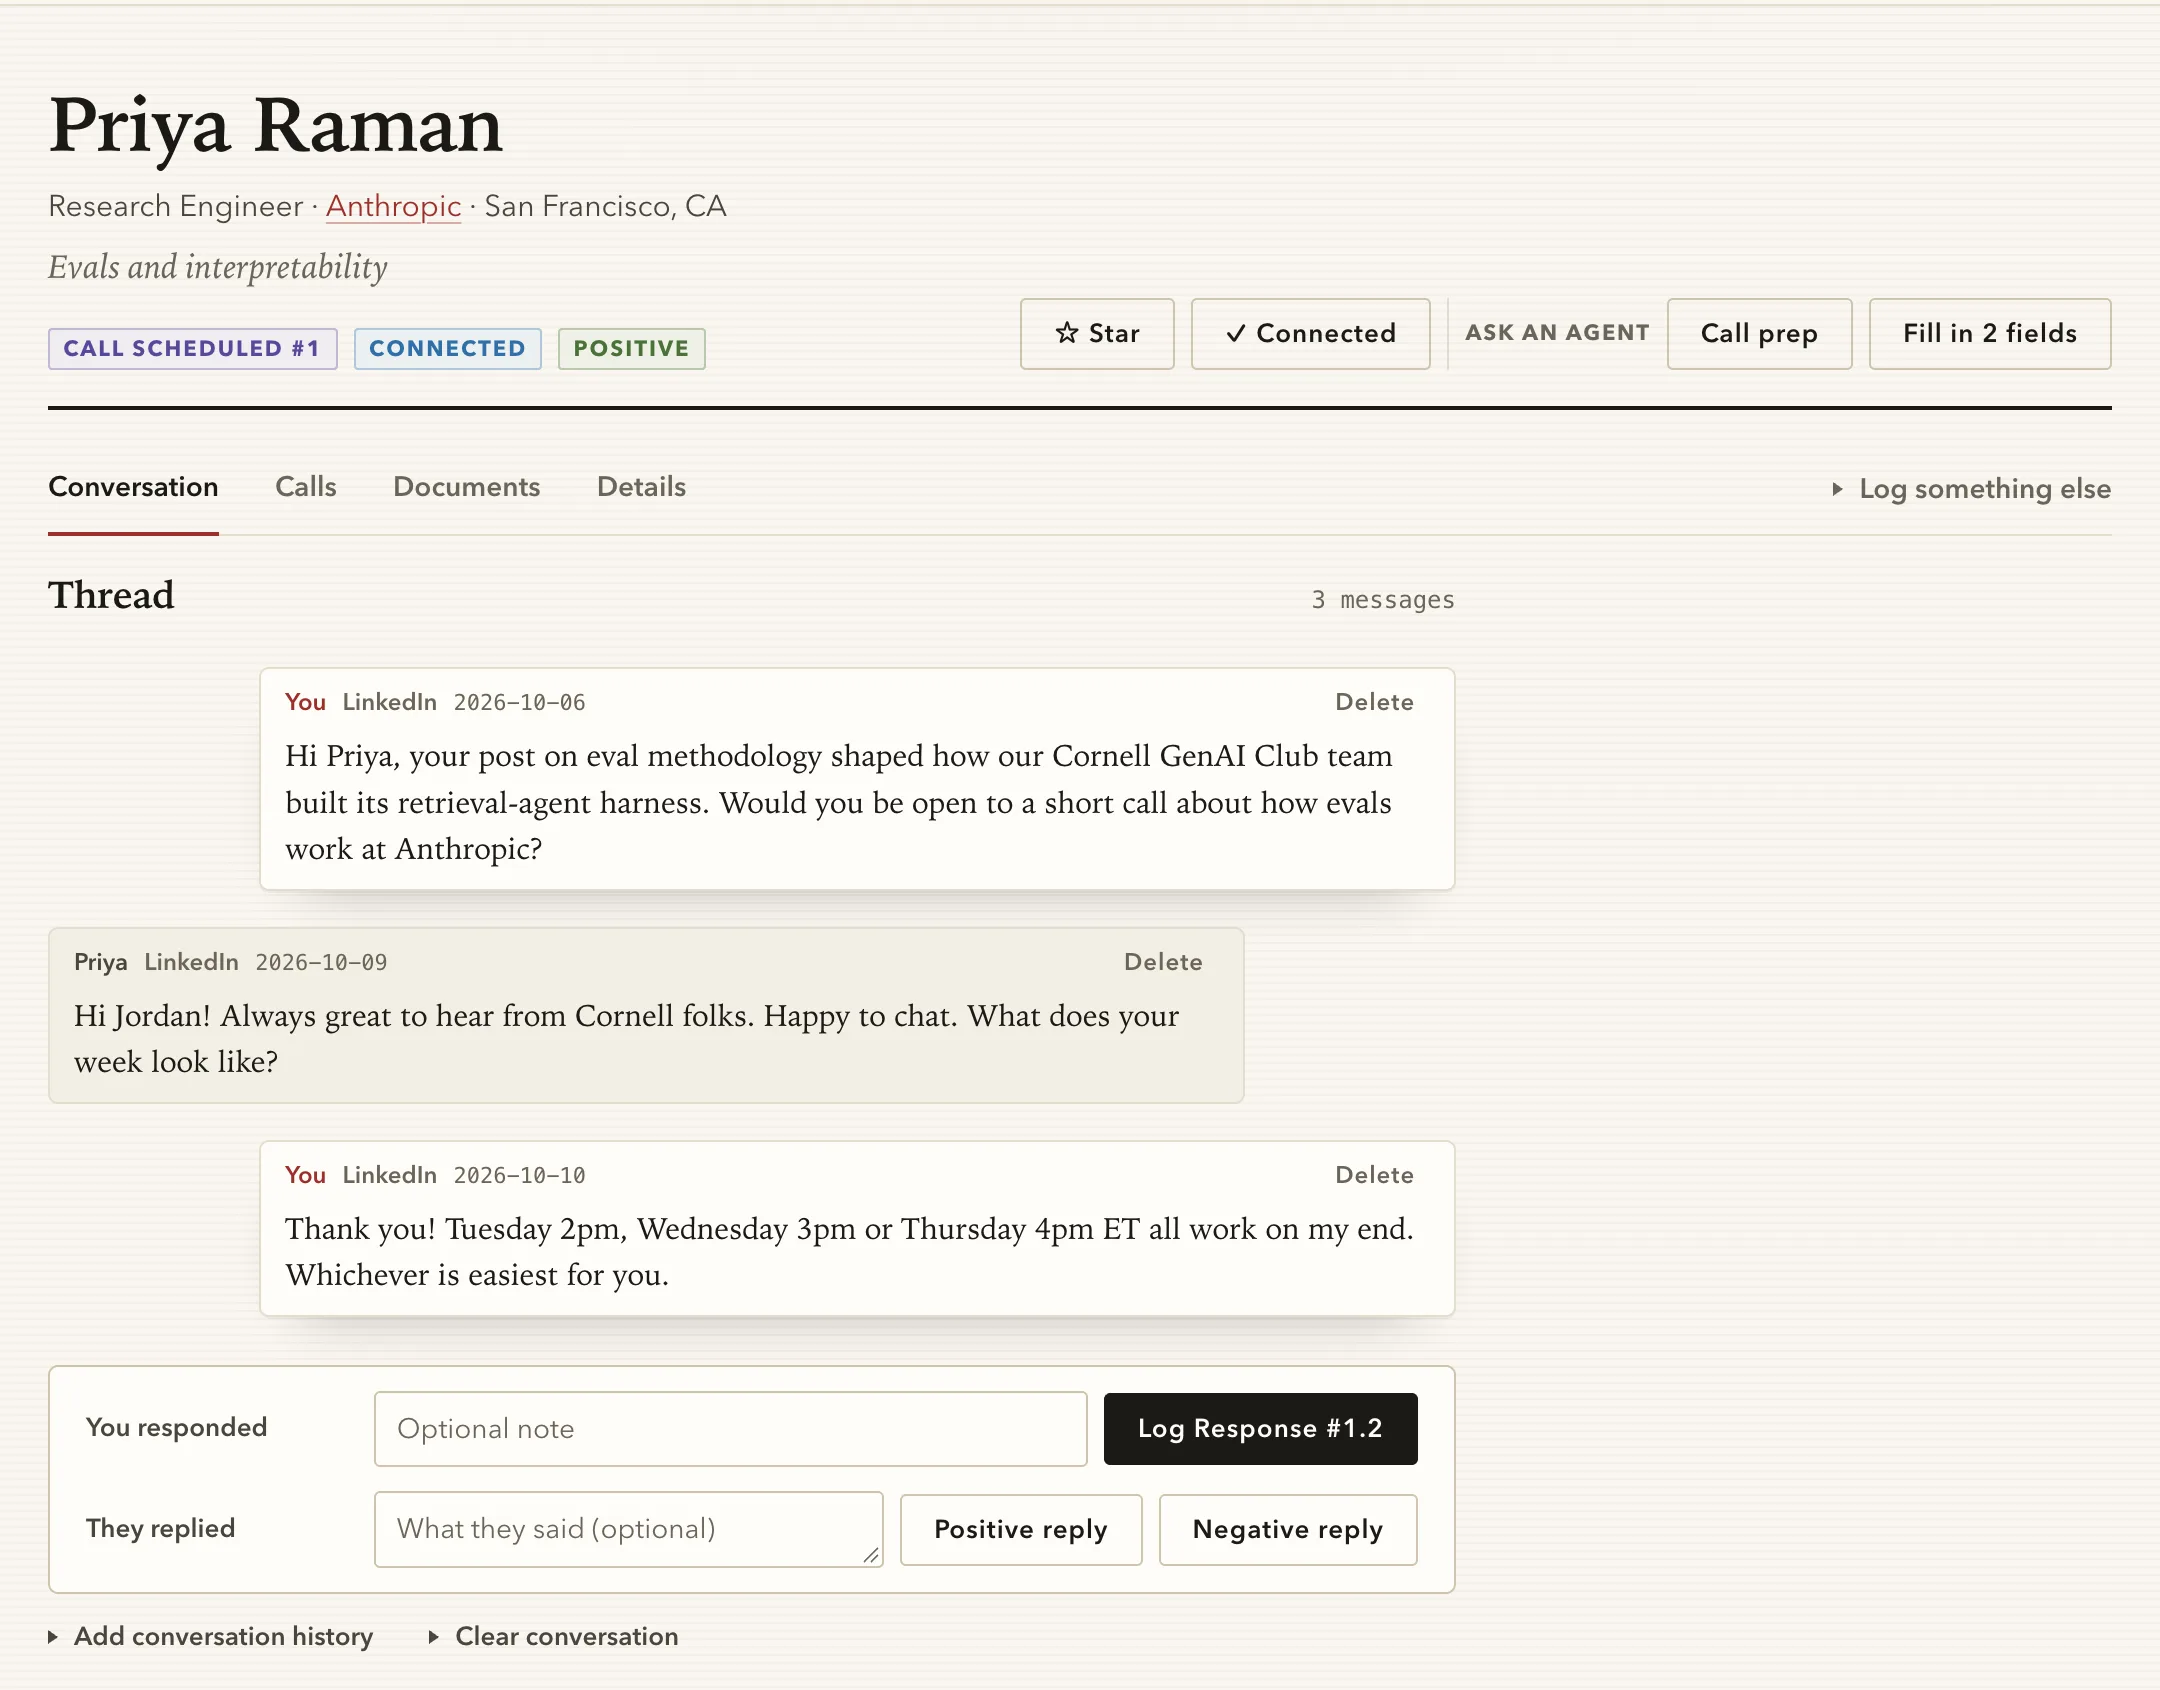
Task: Click the Thread heading
Action: pyautogui.click(x=111, y=595)
